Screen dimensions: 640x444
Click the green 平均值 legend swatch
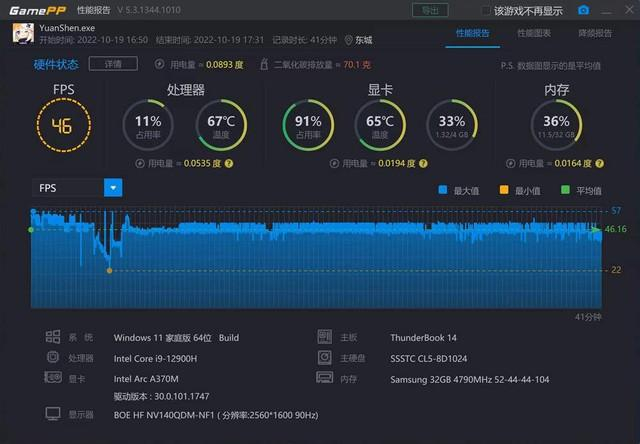565,190
